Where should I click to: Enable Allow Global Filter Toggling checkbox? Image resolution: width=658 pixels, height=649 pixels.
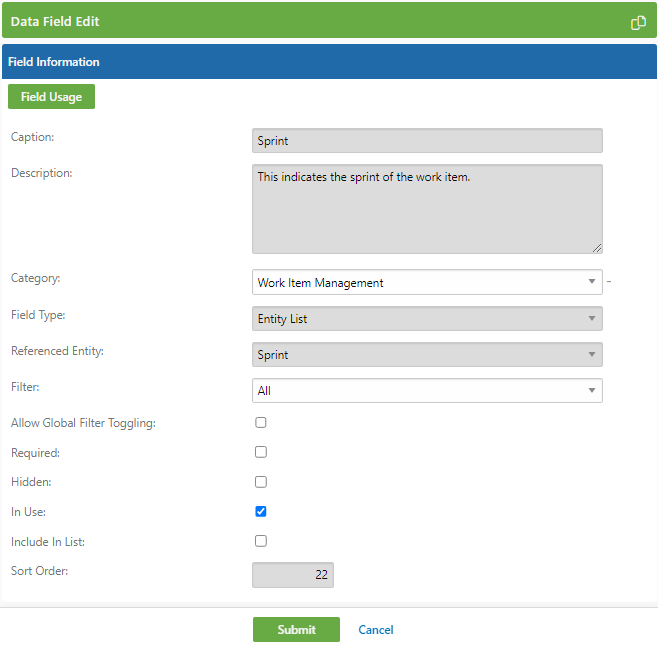tap(261, 422)
